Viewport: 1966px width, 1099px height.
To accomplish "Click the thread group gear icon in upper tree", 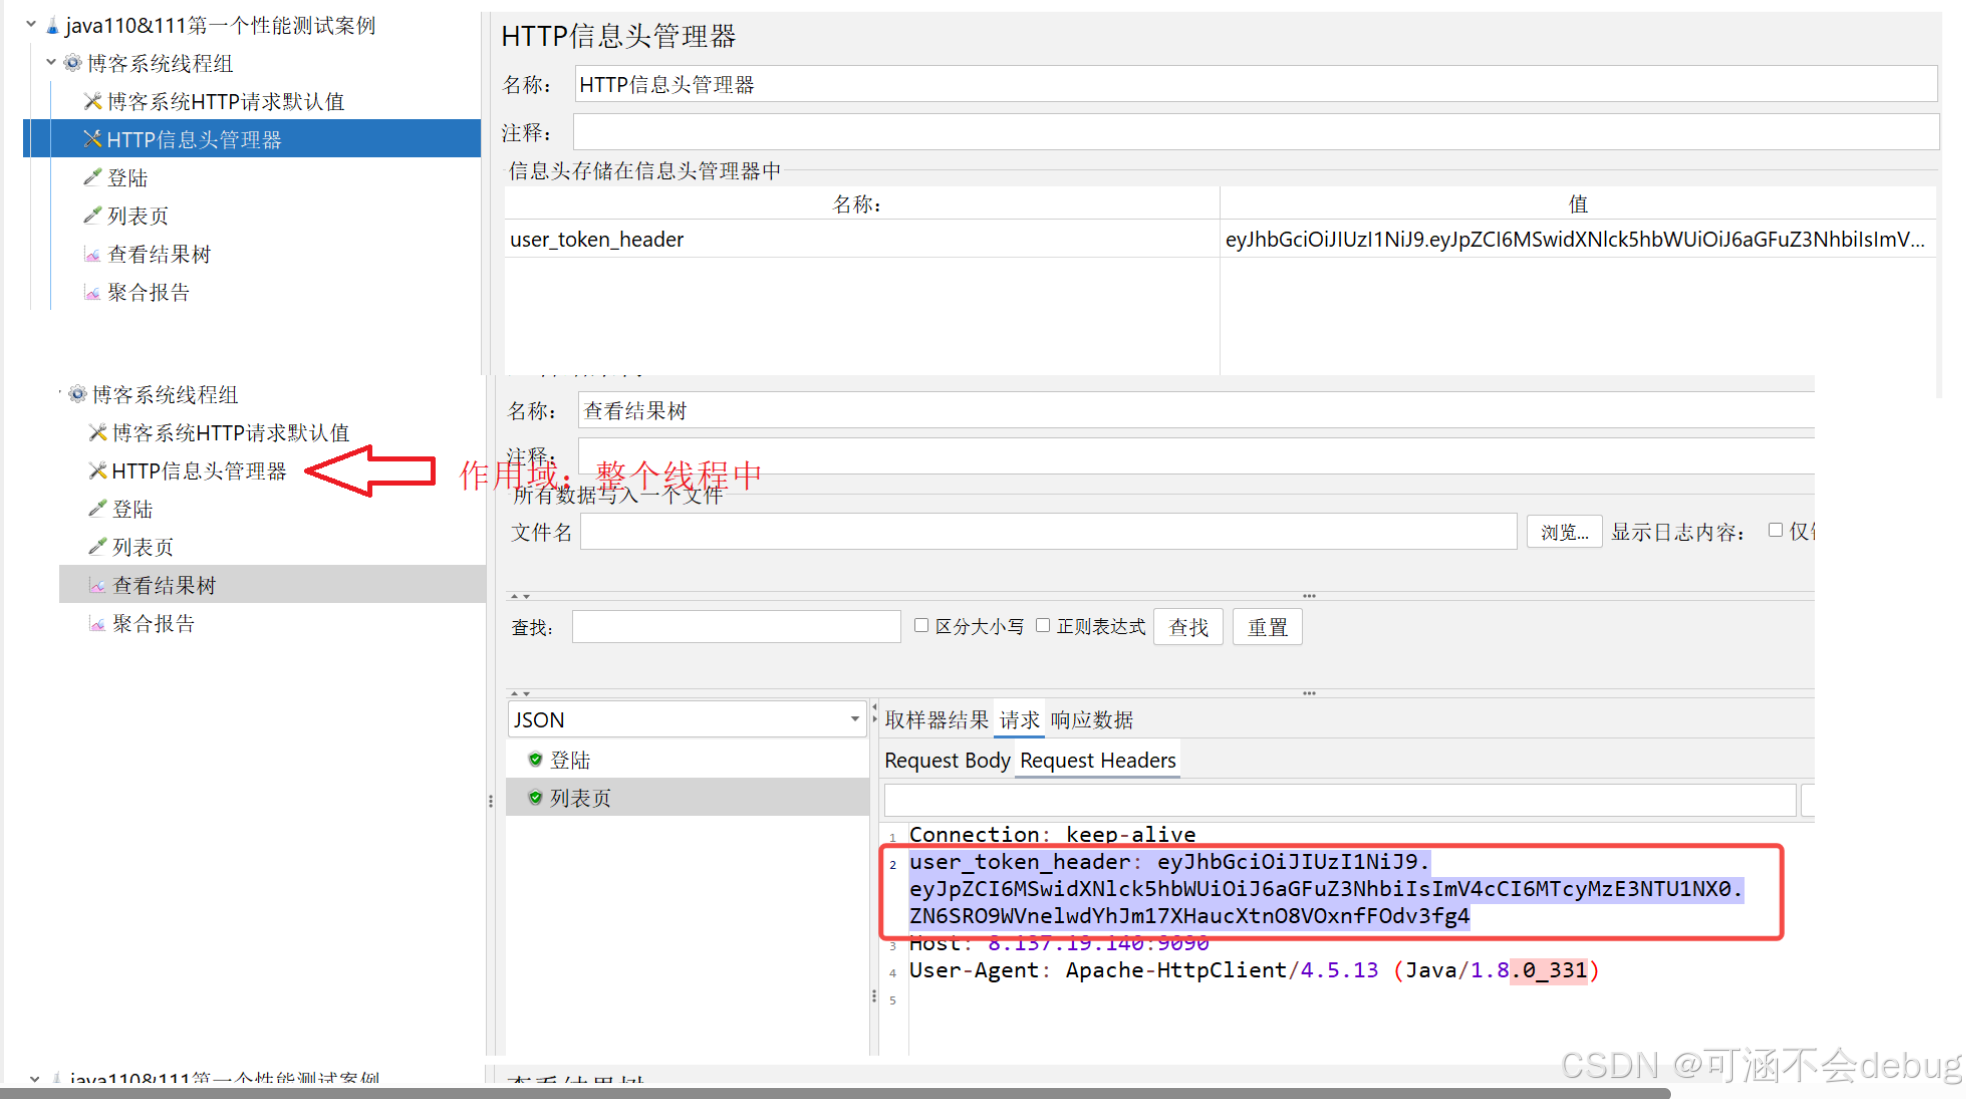I will coord(72,63).
